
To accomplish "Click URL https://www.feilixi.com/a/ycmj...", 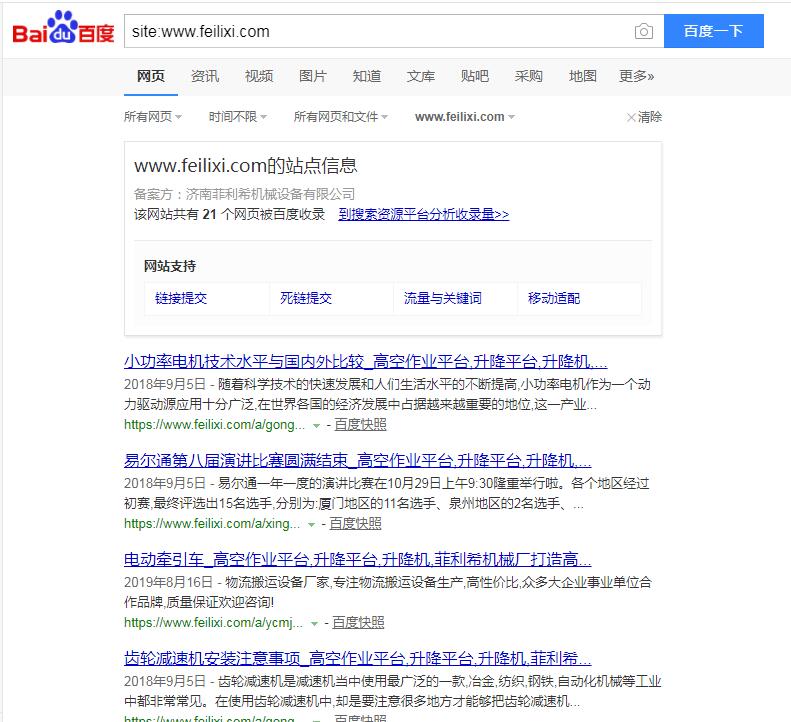I will click(x=213, y=623).
